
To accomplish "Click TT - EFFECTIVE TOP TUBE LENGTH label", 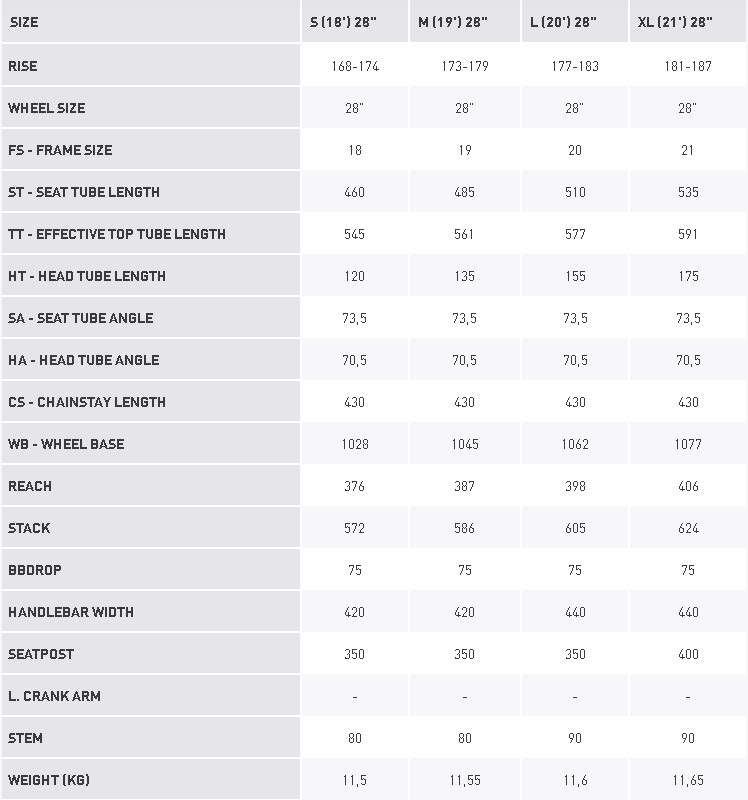I will [x=117, y=234].
